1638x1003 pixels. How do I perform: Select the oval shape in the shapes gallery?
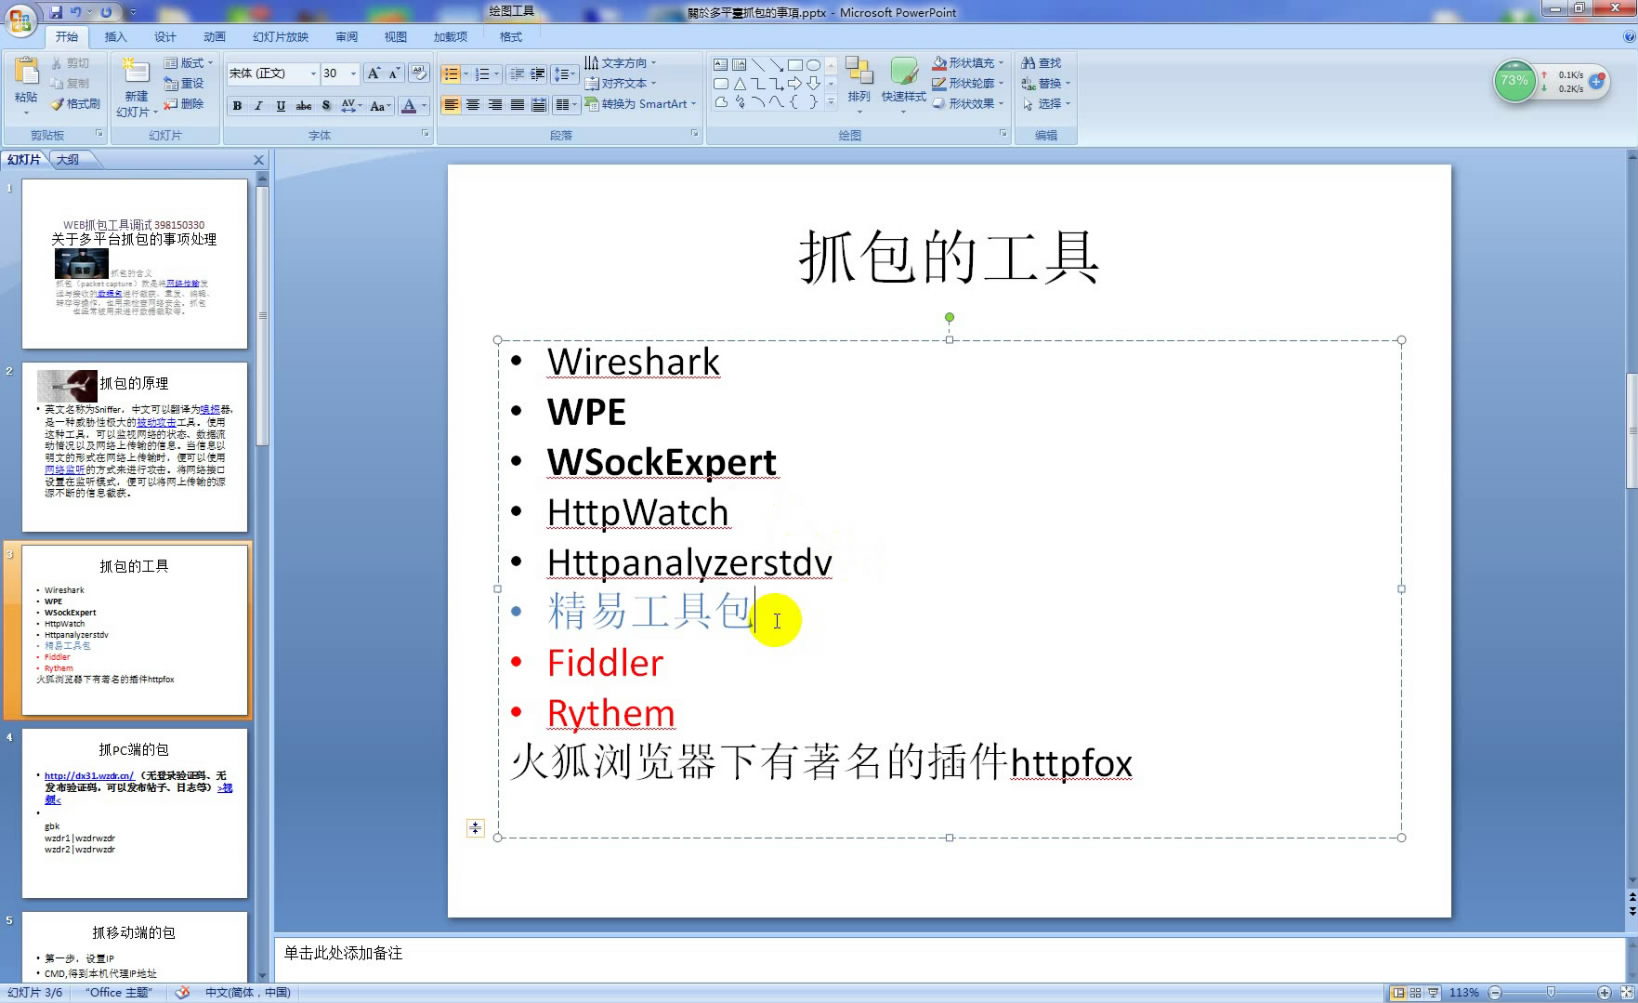click(814, 65)
